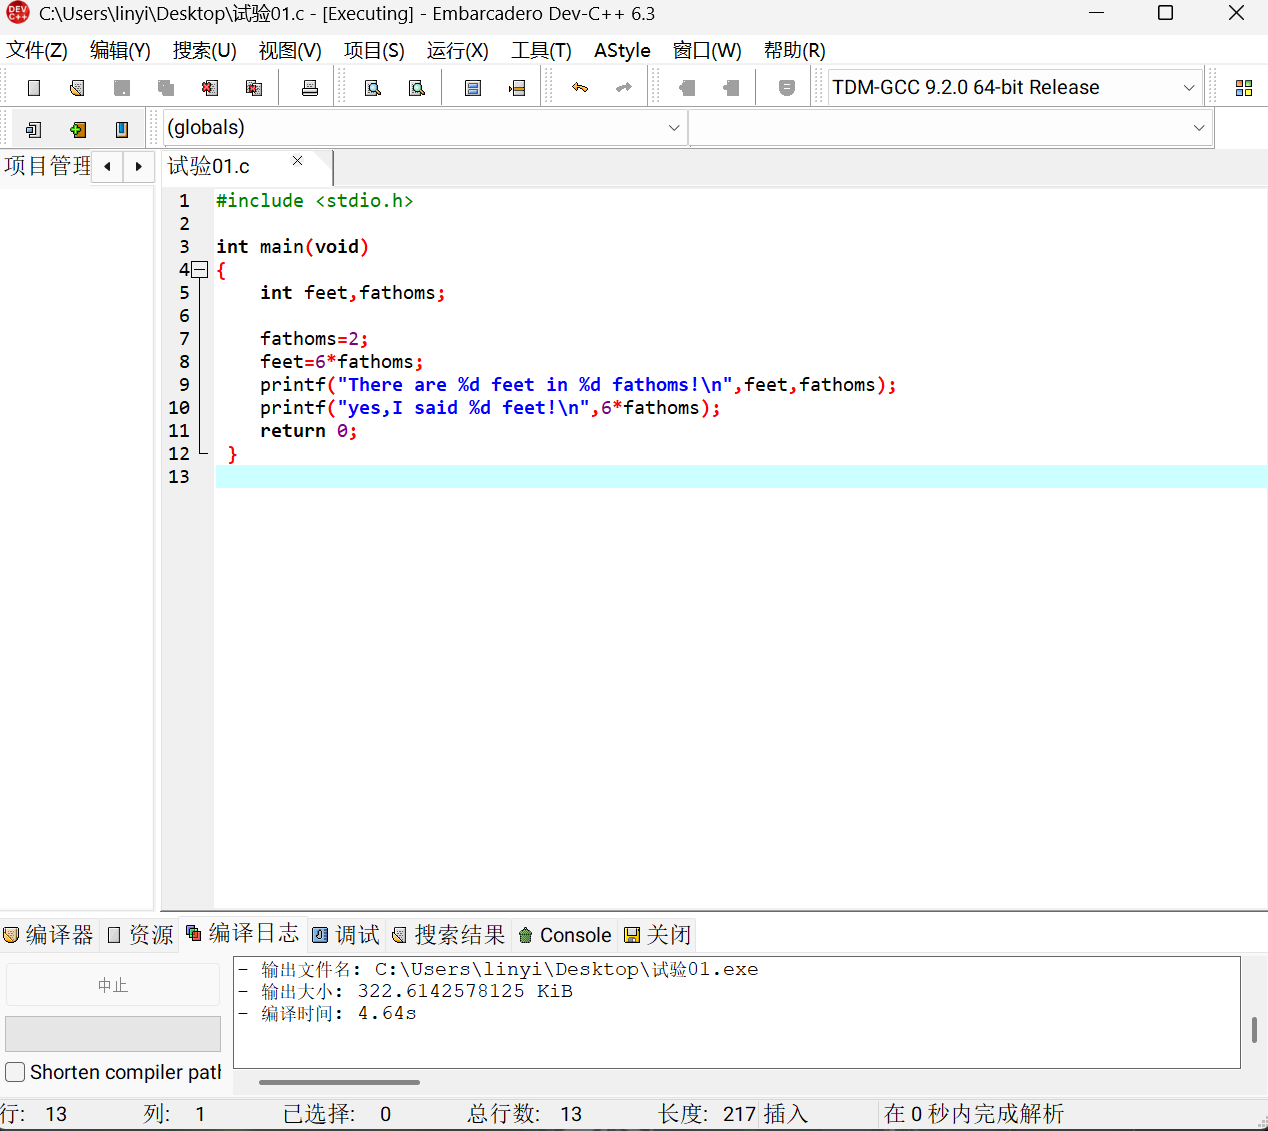
Task: Click the comment toggle toolbar icon
Action: click(x=787, y=88)
